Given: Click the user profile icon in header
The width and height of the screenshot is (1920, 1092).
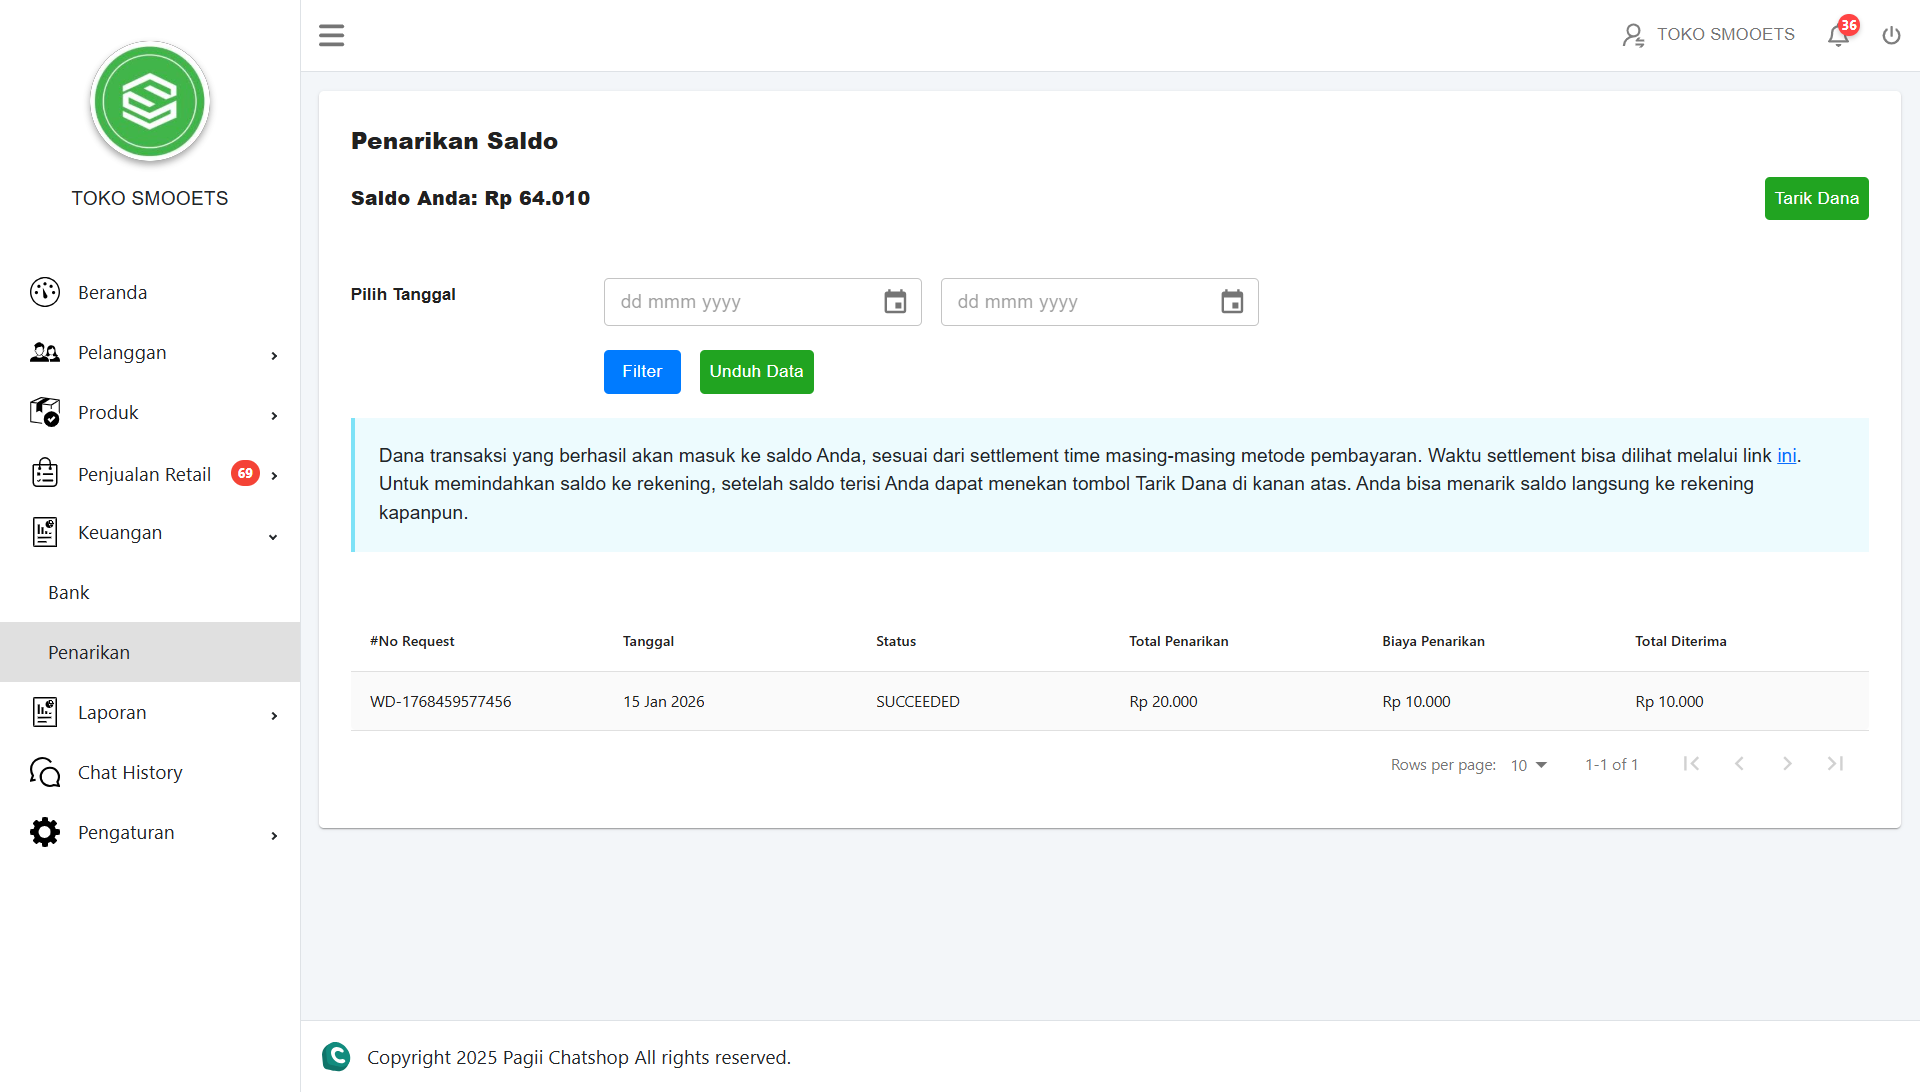Looking at the screenshot, I should [1633, 36].
